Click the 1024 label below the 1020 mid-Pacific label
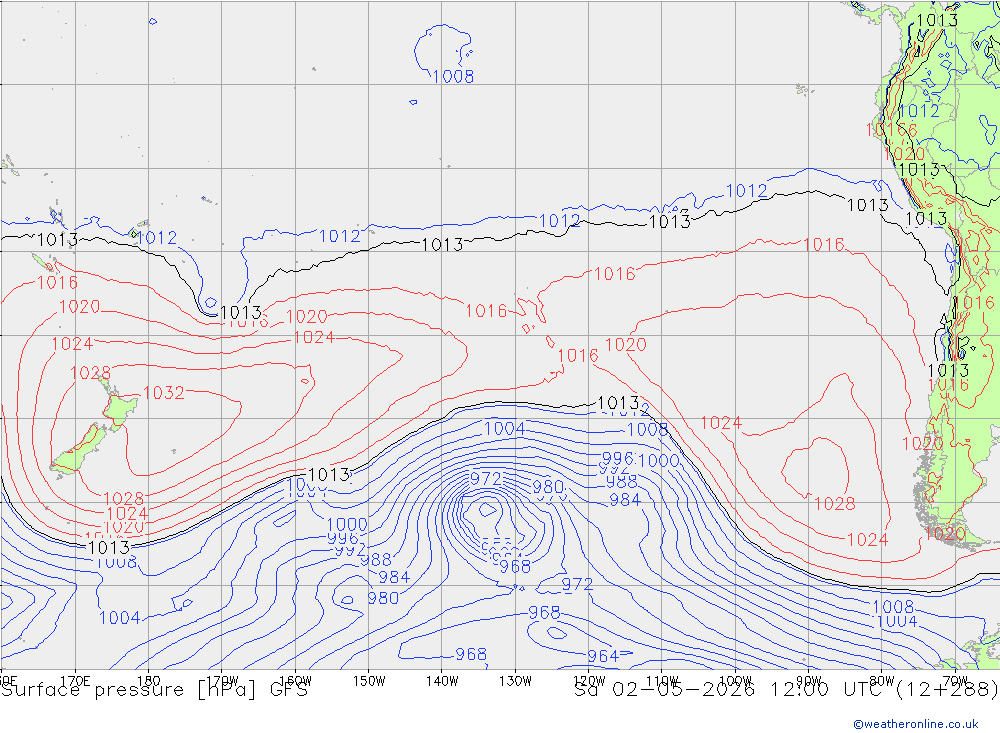1000x733 pixels. point(314,337)
